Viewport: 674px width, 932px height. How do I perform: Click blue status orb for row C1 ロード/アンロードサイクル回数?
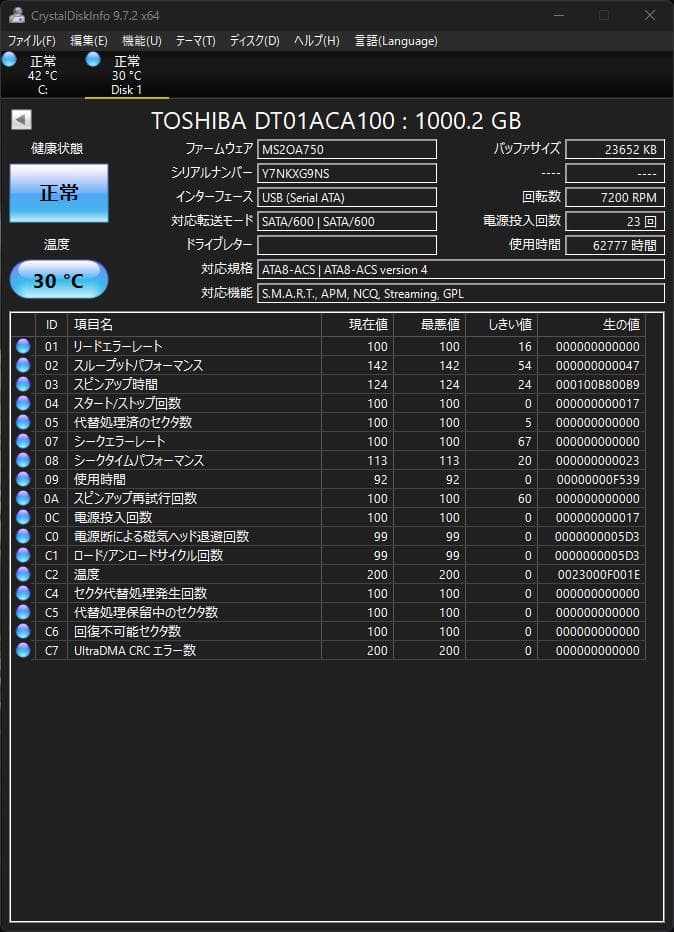pyautogui.click(x=23, y=555)
